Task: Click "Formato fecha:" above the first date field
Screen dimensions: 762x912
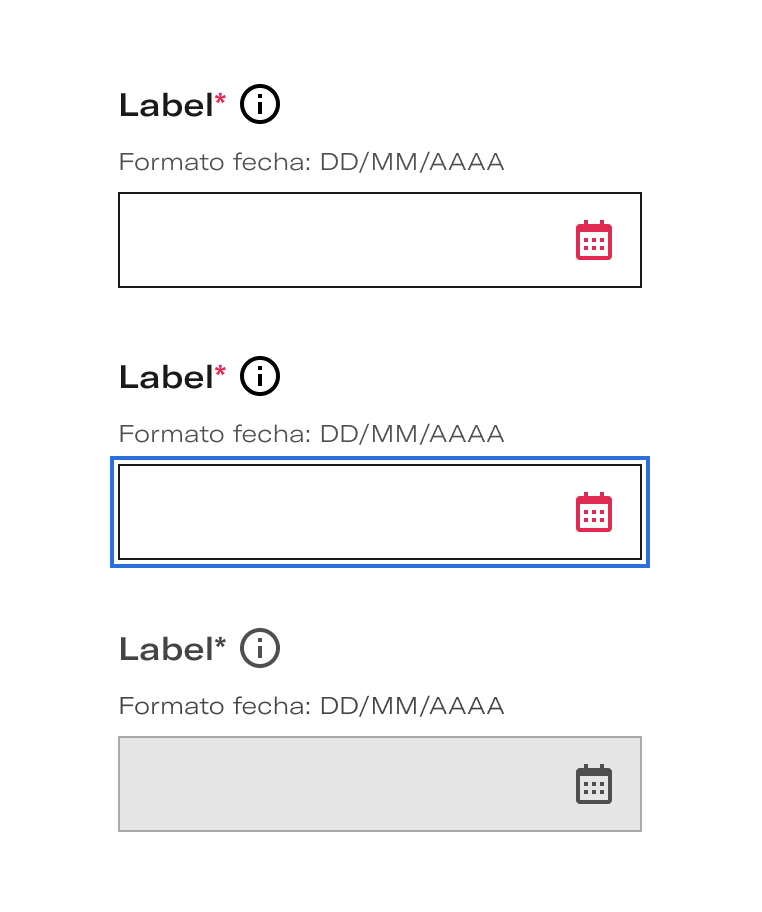Action: click(215, 162)
